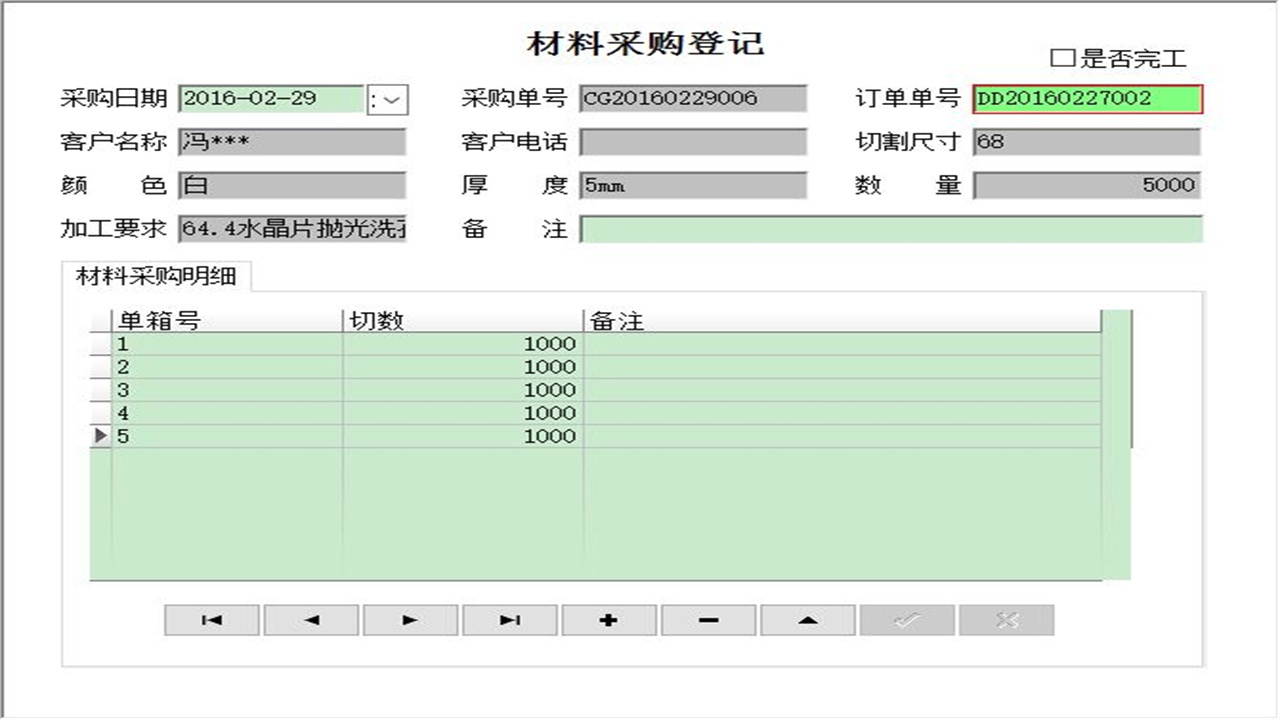The height and width of the screenshot is (720, 1280).
Task: Click the edit record triangle icon
Action: (x=808, y=620)
